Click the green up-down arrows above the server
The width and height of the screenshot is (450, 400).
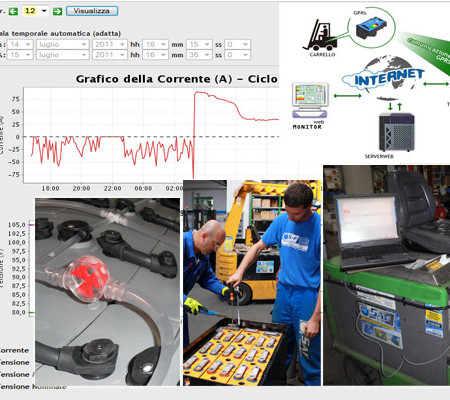pos(395,107)
